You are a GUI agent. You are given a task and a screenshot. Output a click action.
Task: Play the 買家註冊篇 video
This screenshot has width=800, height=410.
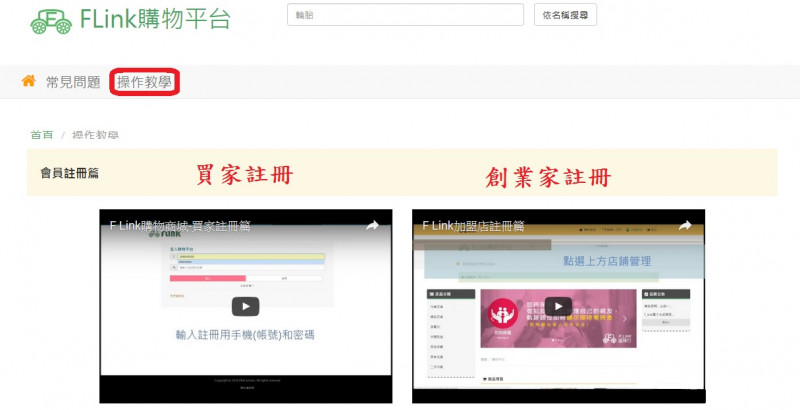pos(245,306)
